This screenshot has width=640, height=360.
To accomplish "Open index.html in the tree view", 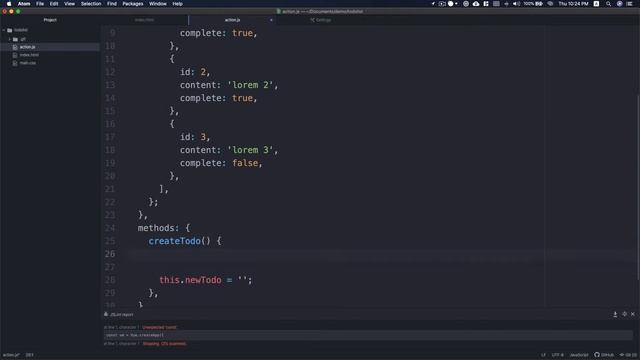I will (29, 55).
